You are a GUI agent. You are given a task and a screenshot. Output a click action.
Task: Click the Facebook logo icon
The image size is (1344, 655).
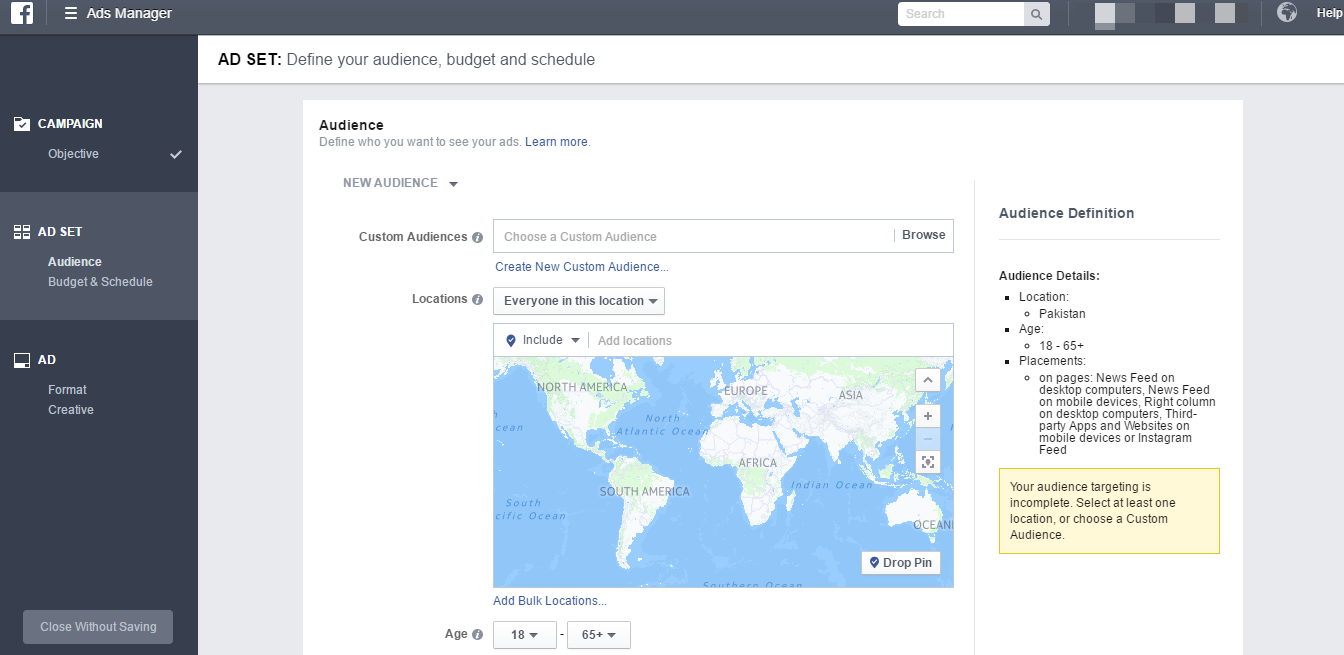pos(22,13)
